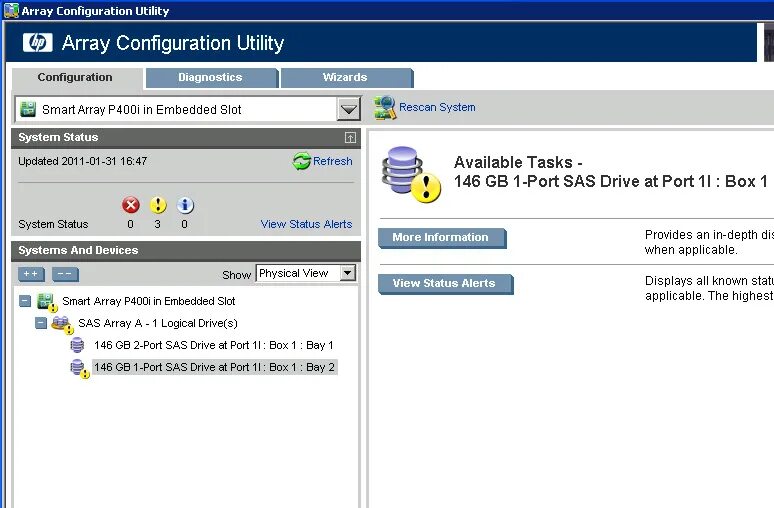Select the 146 GB 1-Port SAS Drive Bay 2
Image resolution: width=774 pixels, height=508 pixels.
point(215,367)
